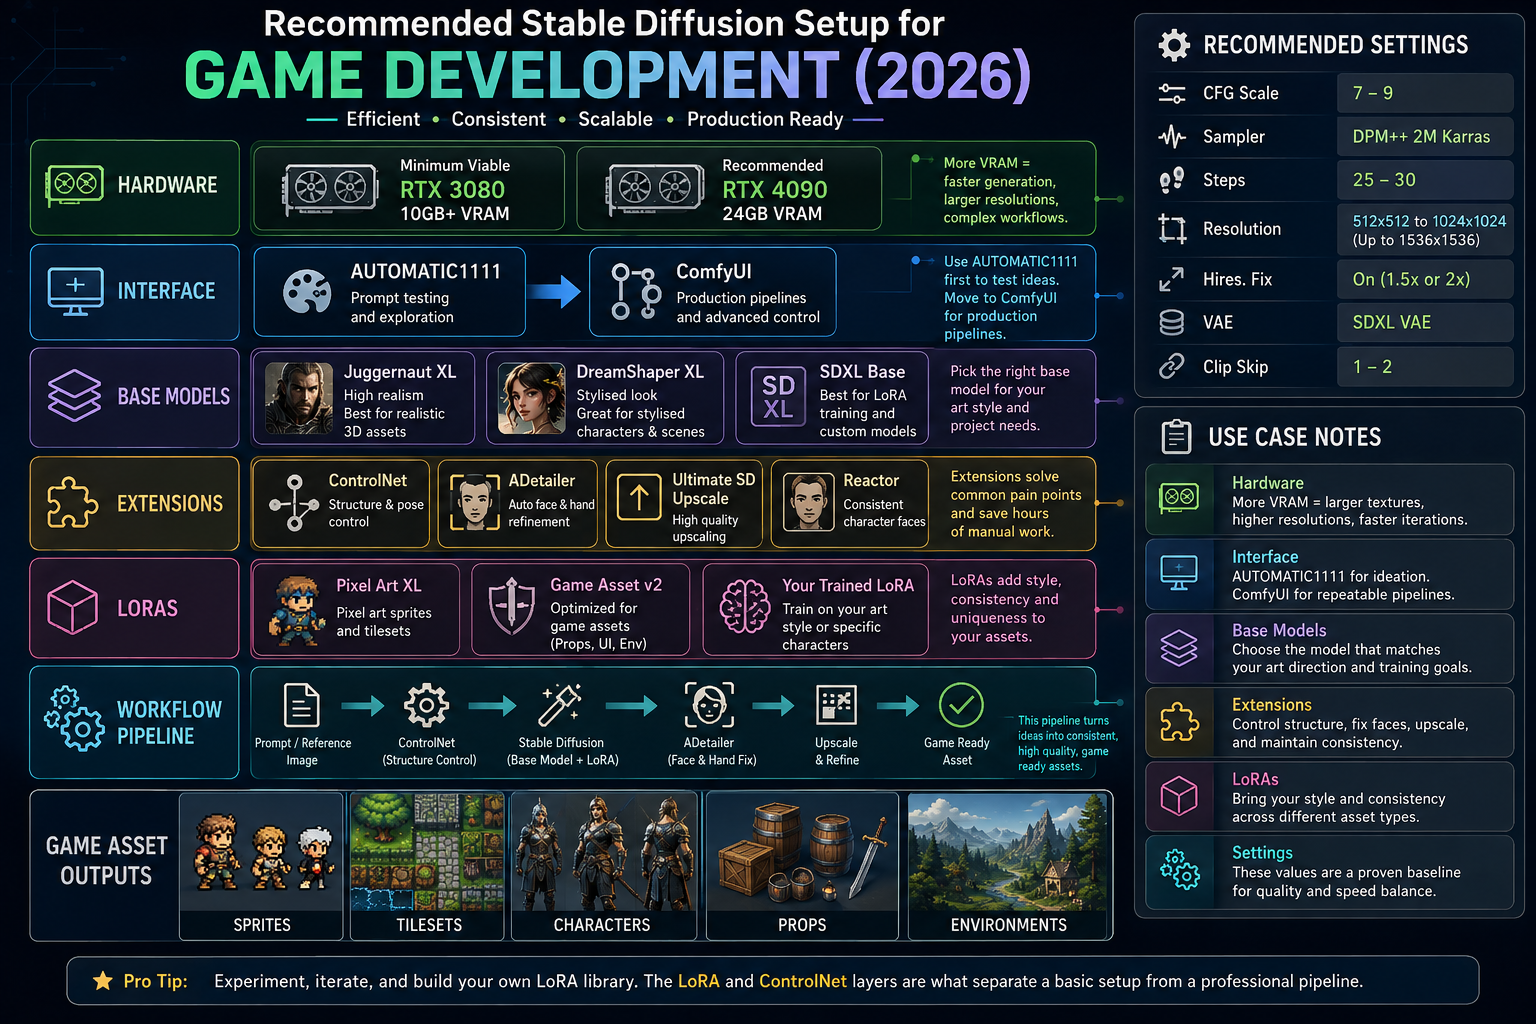Click the blue arrow between AUTOMATIC1111 and ComfyUI
Image resolution: width=1536 pixels, height=1024 pixels.
click(554, 292)
